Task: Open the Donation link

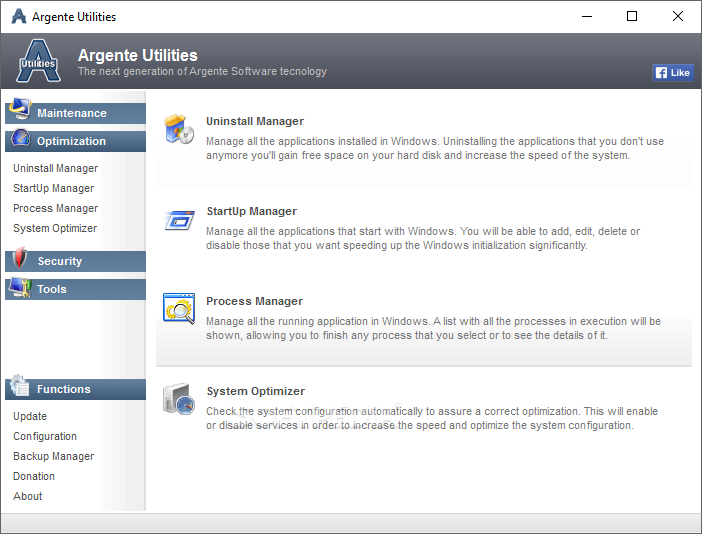Action: (x=34, y=476)
